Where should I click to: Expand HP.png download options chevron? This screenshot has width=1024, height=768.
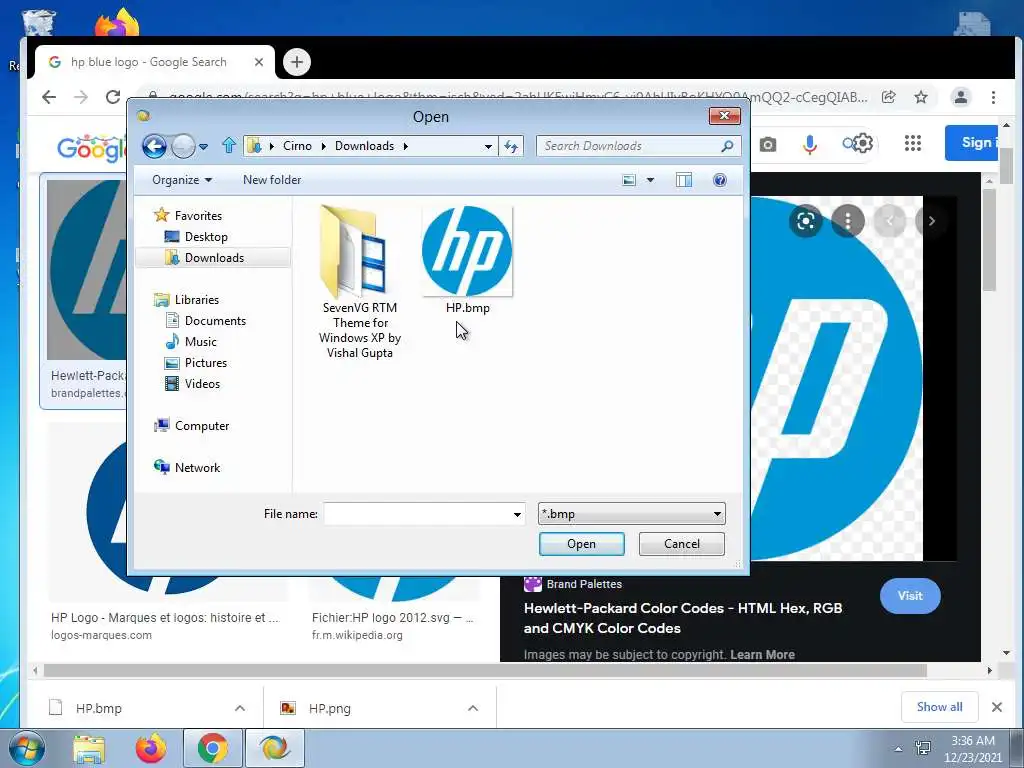pyautogui.click(x=473, y=708)
